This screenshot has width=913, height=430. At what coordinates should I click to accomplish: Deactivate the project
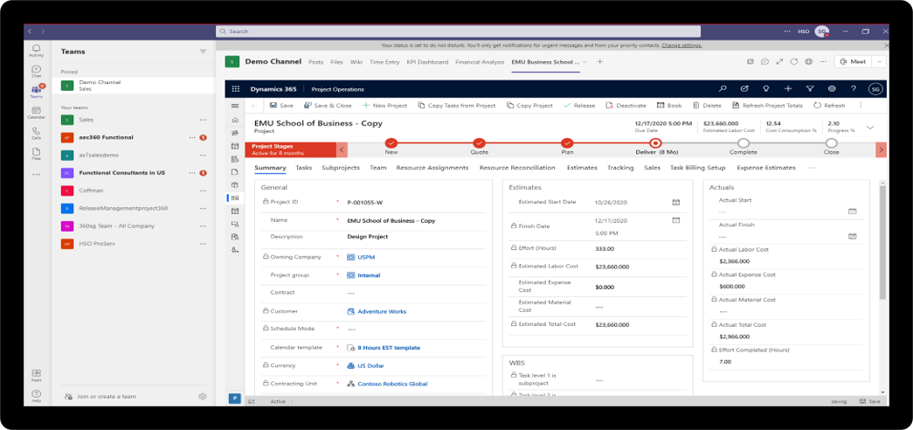(626, 105)
